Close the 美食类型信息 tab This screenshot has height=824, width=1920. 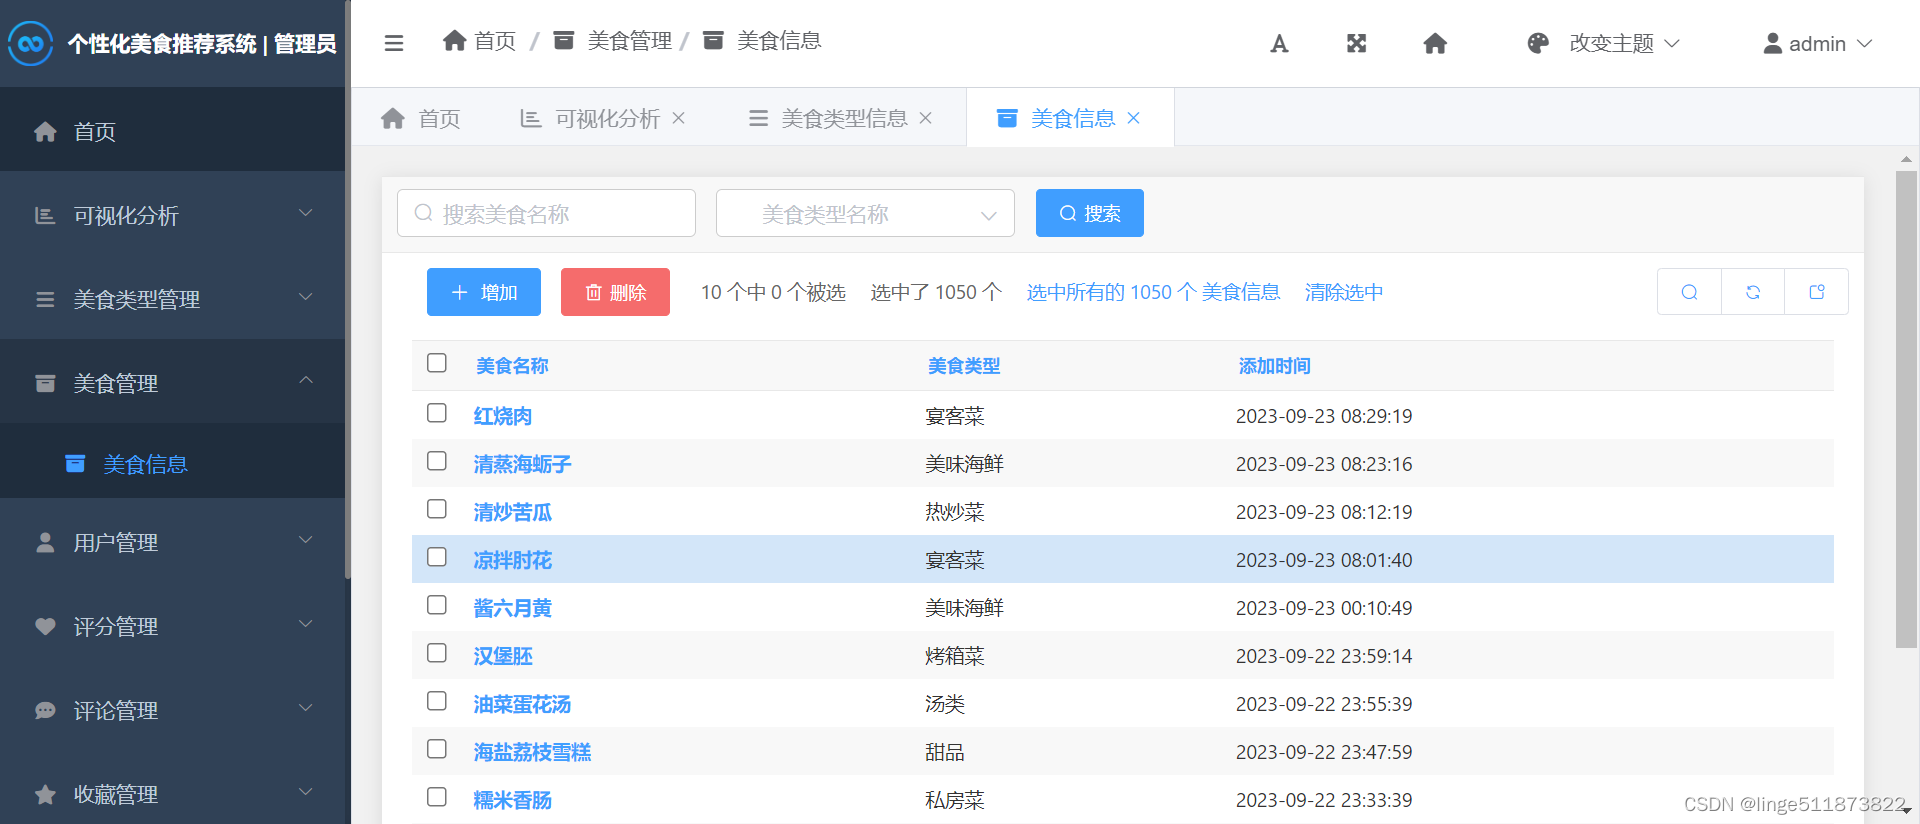click(925, 118)
